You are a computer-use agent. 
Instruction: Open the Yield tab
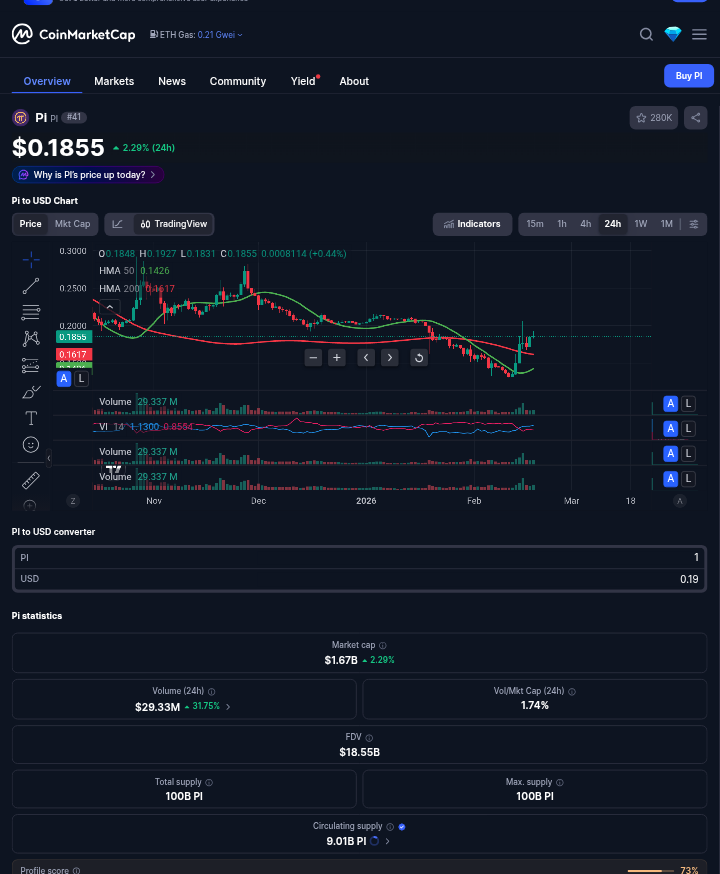303,81
